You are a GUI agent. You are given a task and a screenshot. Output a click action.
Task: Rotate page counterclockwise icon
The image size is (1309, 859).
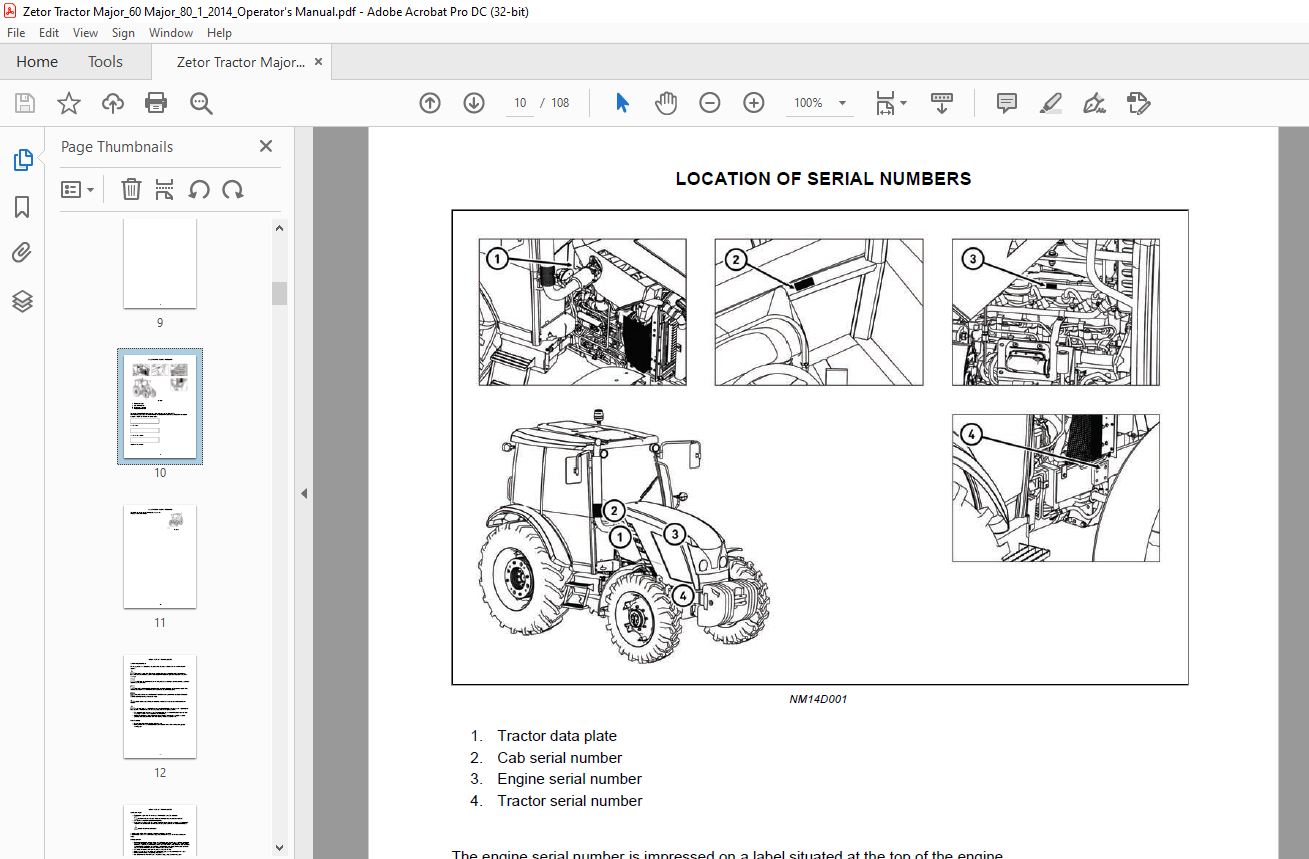tap(199, 189)
